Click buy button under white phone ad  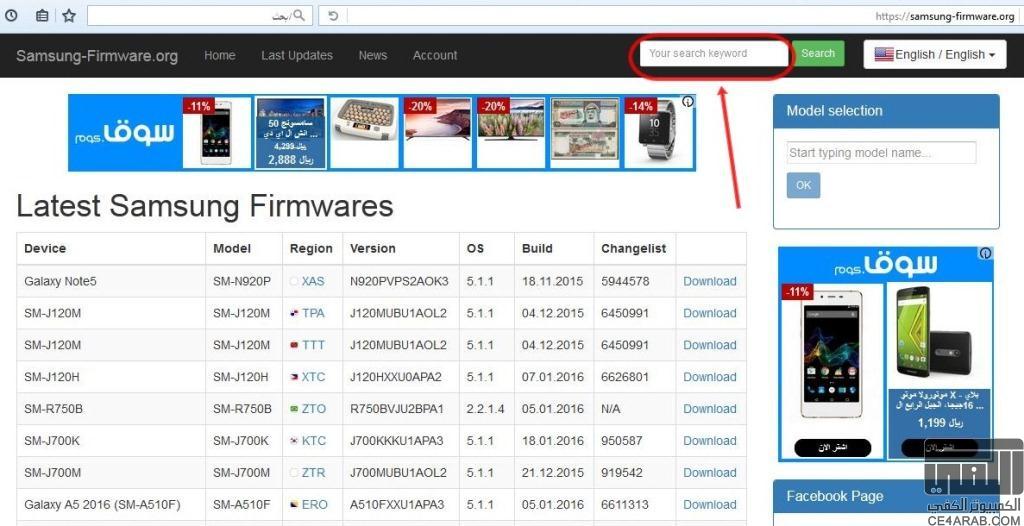coord(833,448)
